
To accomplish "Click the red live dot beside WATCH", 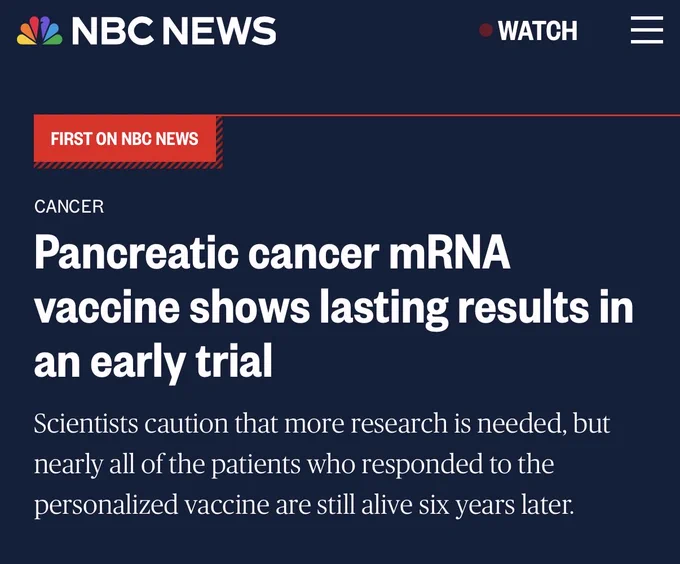I will (486, 30).
